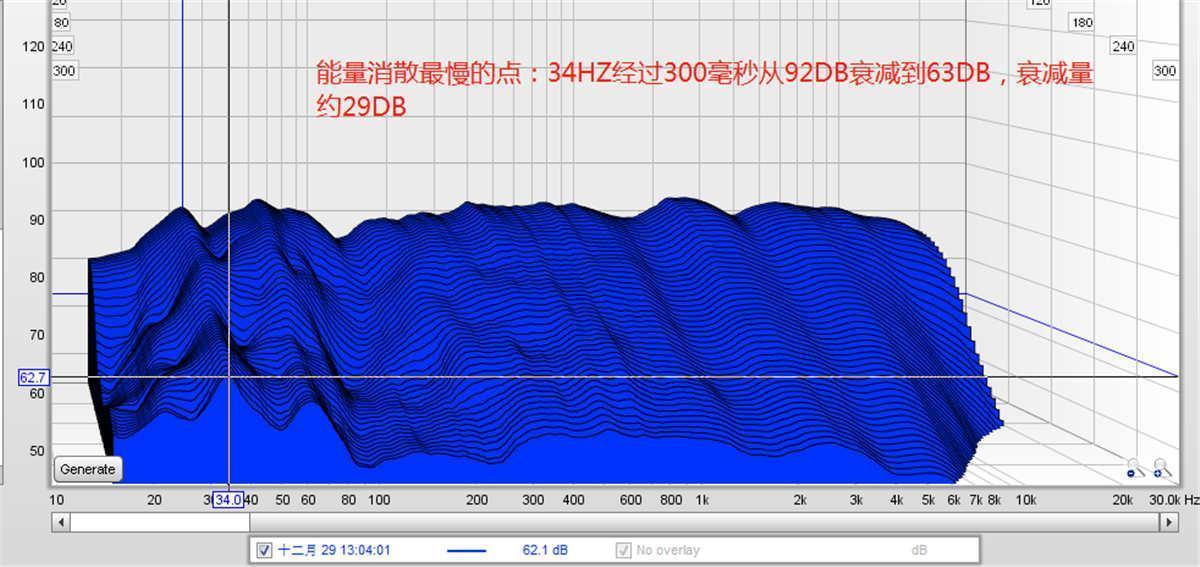The image size is (1200, 567).
Task: Click the 180 ms time label on right
Action: click(x=1081, y=22)
